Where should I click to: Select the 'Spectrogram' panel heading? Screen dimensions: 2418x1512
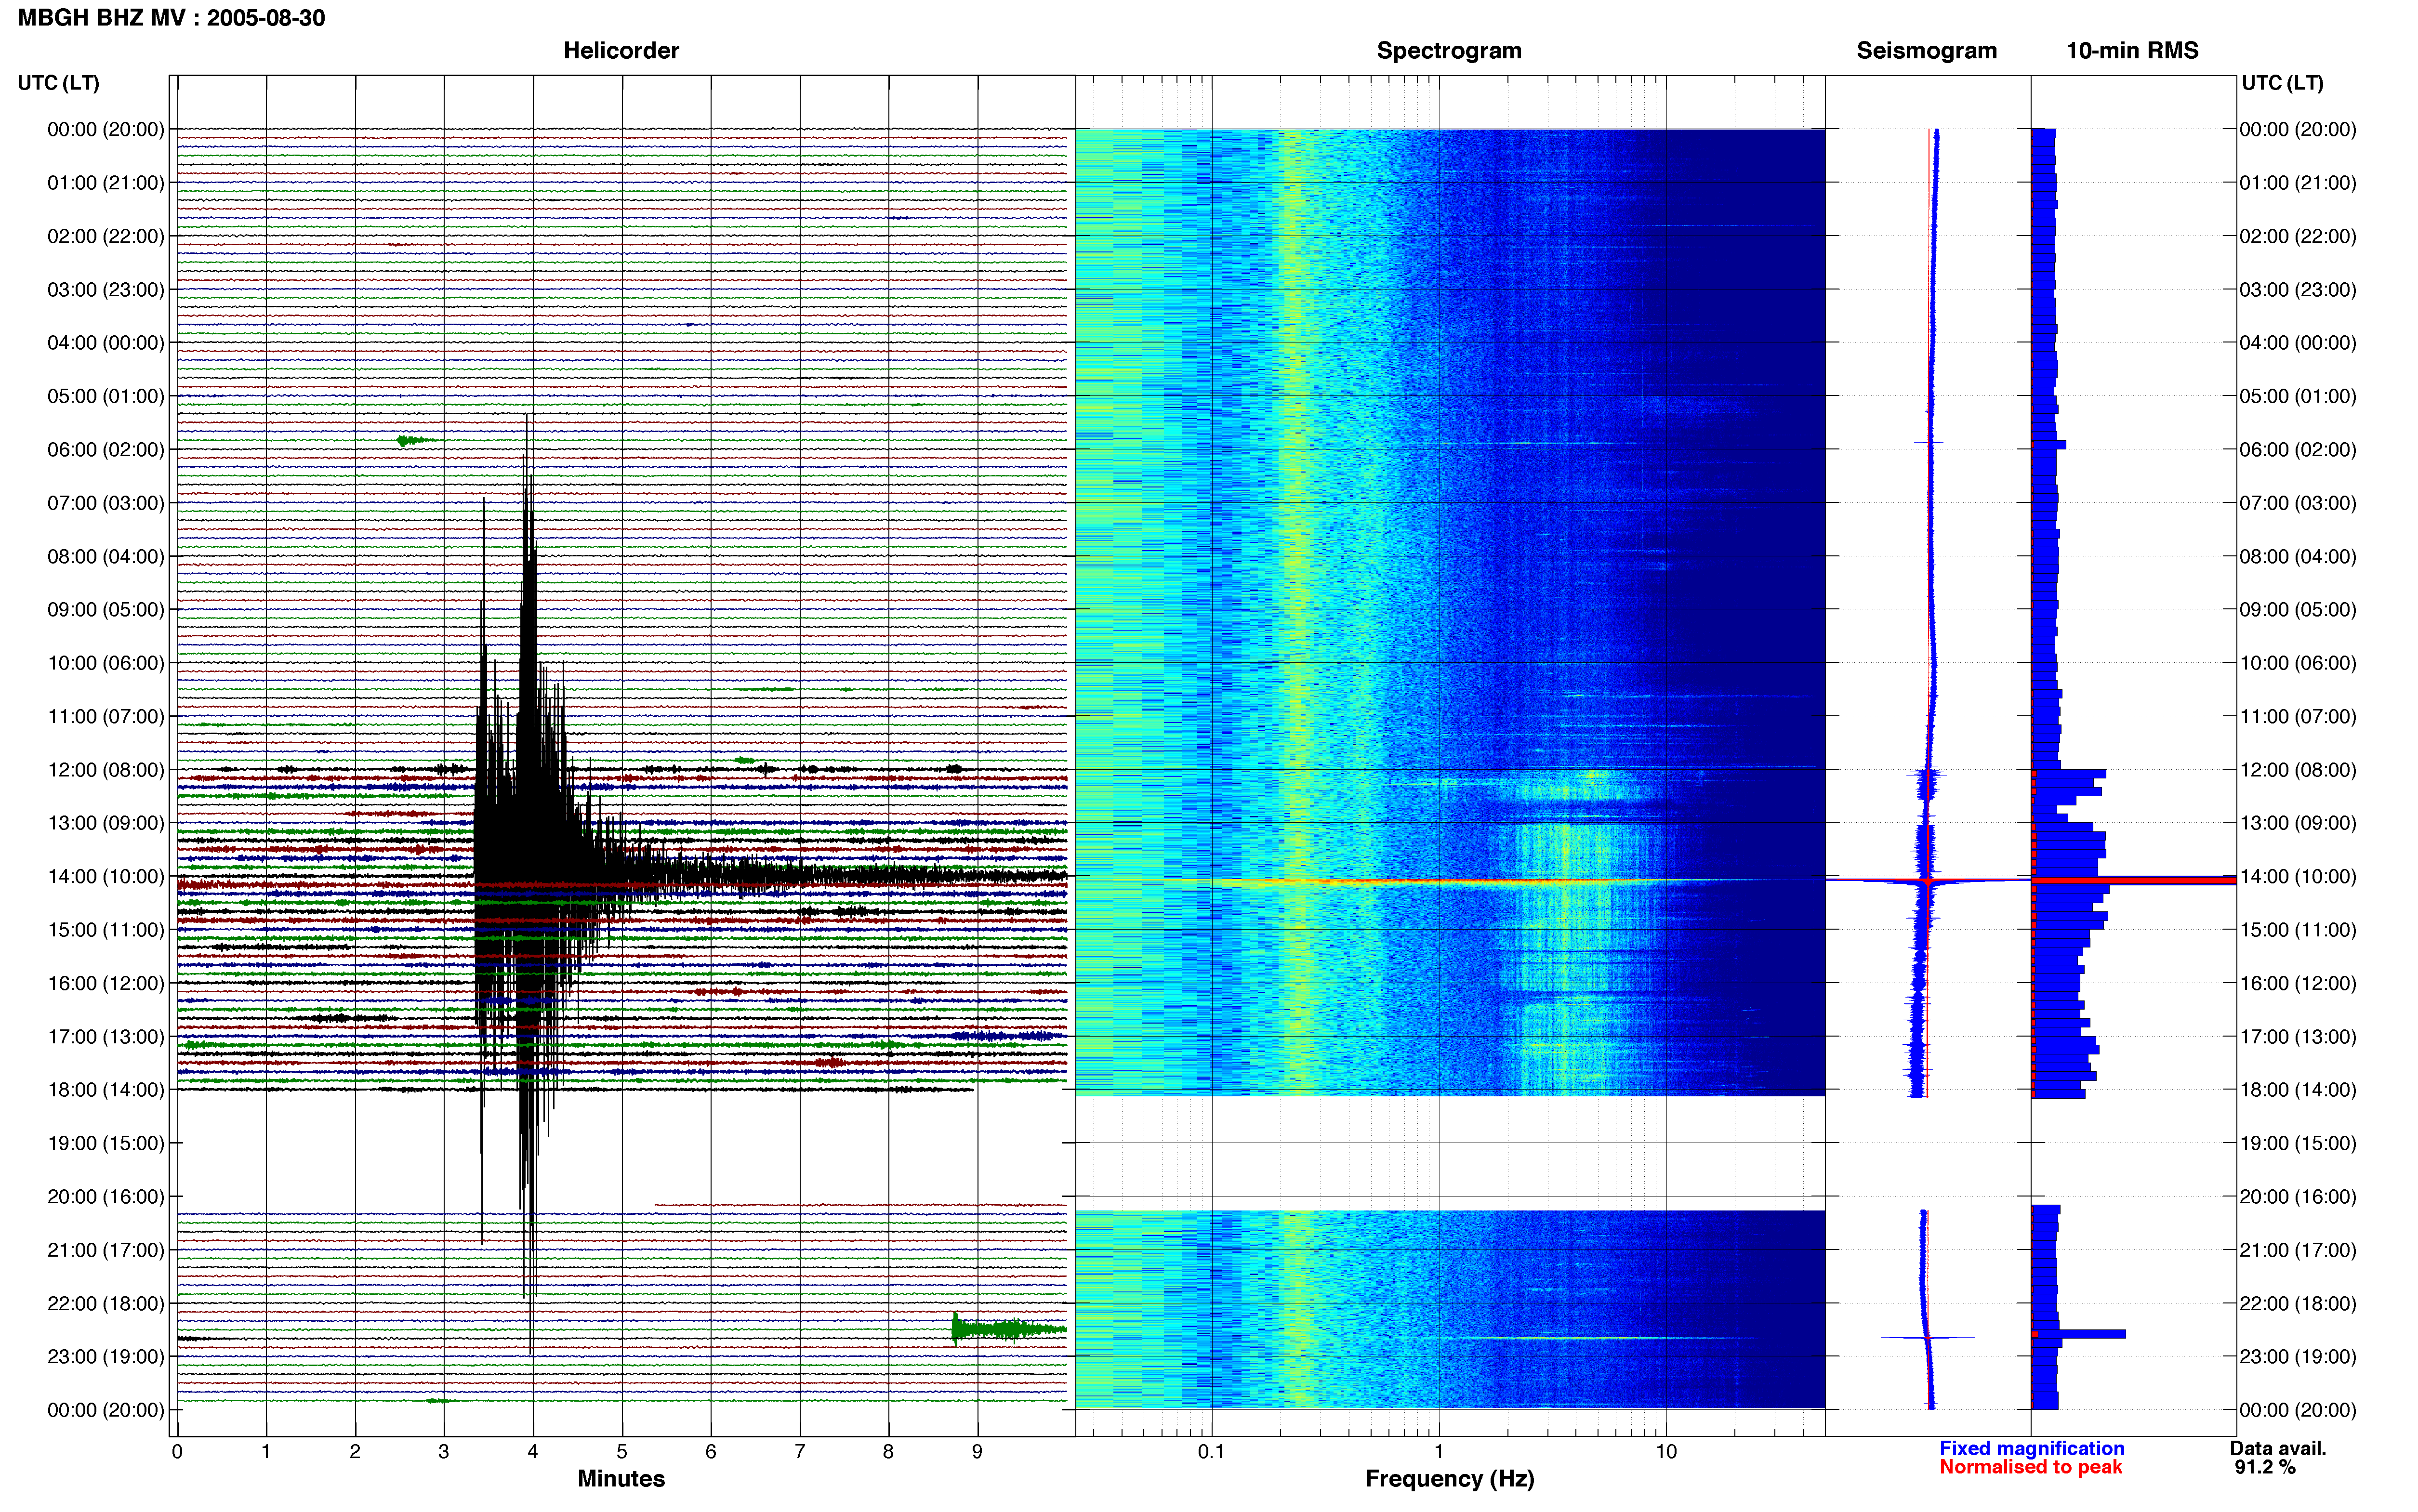[1449, 50]
